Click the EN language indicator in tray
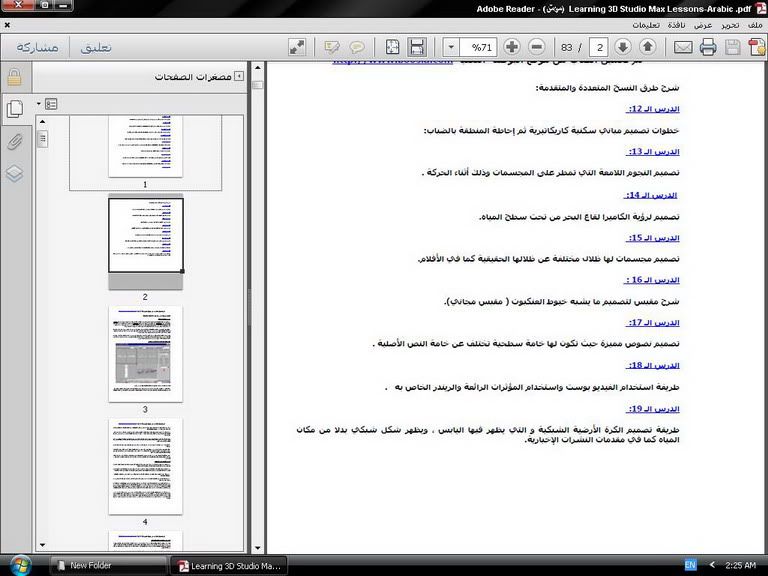Viewport: 768px width, 576px height. pyautogui.click(x=690, y=565)
